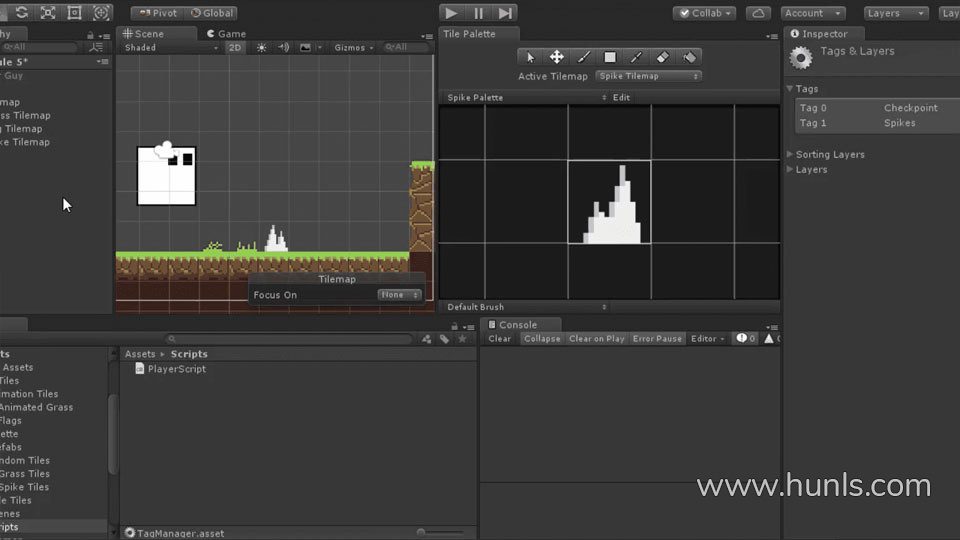
Task: Choose the Select tool in Tile Palette
Action: [530, 57]
